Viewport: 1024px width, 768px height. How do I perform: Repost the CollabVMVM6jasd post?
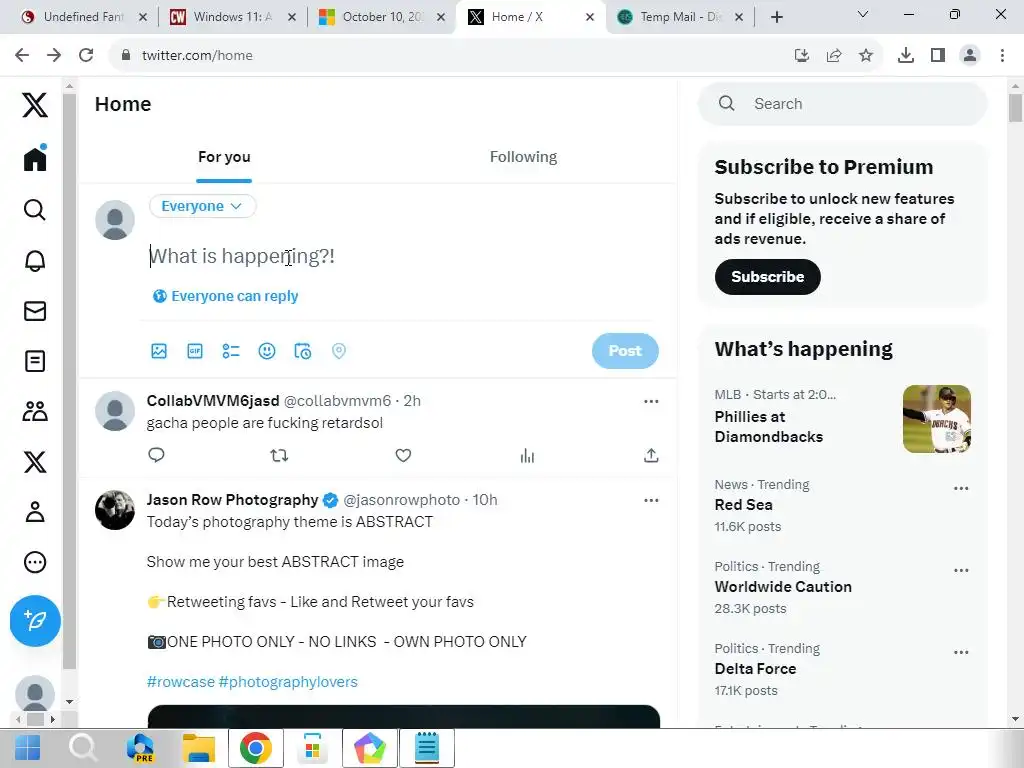(x=279, y=455)
